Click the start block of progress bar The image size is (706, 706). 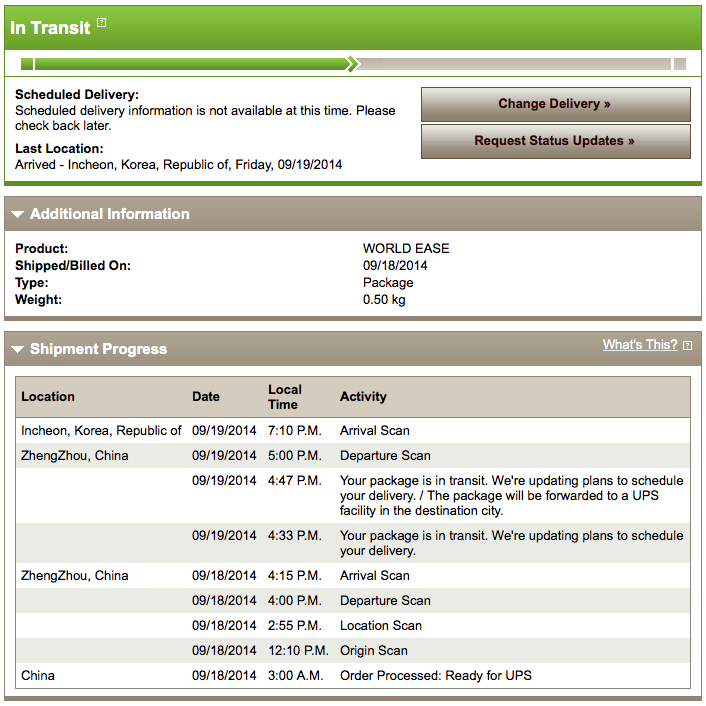[x=27, y=64]
